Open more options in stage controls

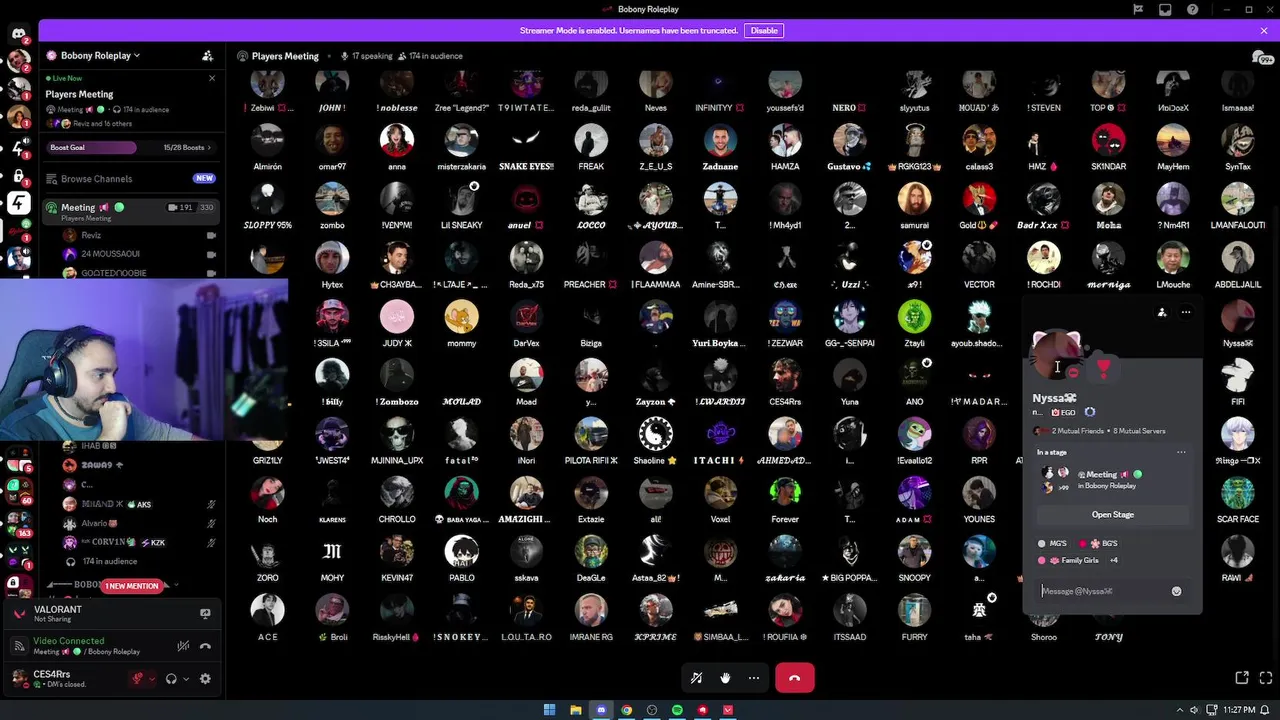click(x=754, y=678)
